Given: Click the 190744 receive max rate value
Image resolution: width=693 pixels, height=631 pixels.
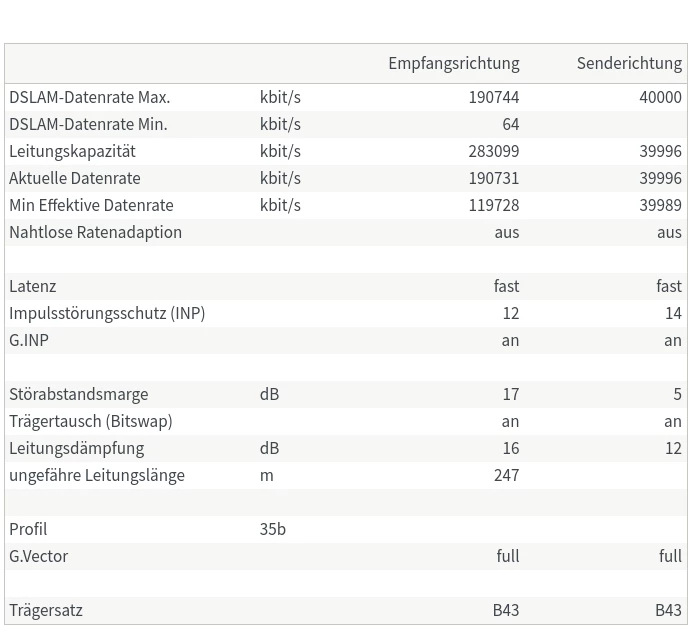Looking at the screenshot, I should tap(493, 97).
